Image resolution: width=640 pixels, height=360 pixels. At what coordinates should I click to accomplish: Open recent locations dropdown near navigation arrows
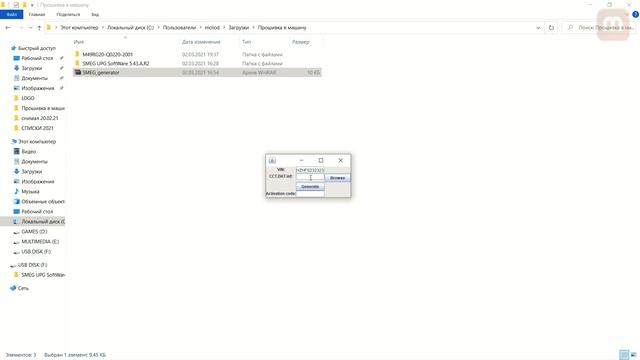31,28
